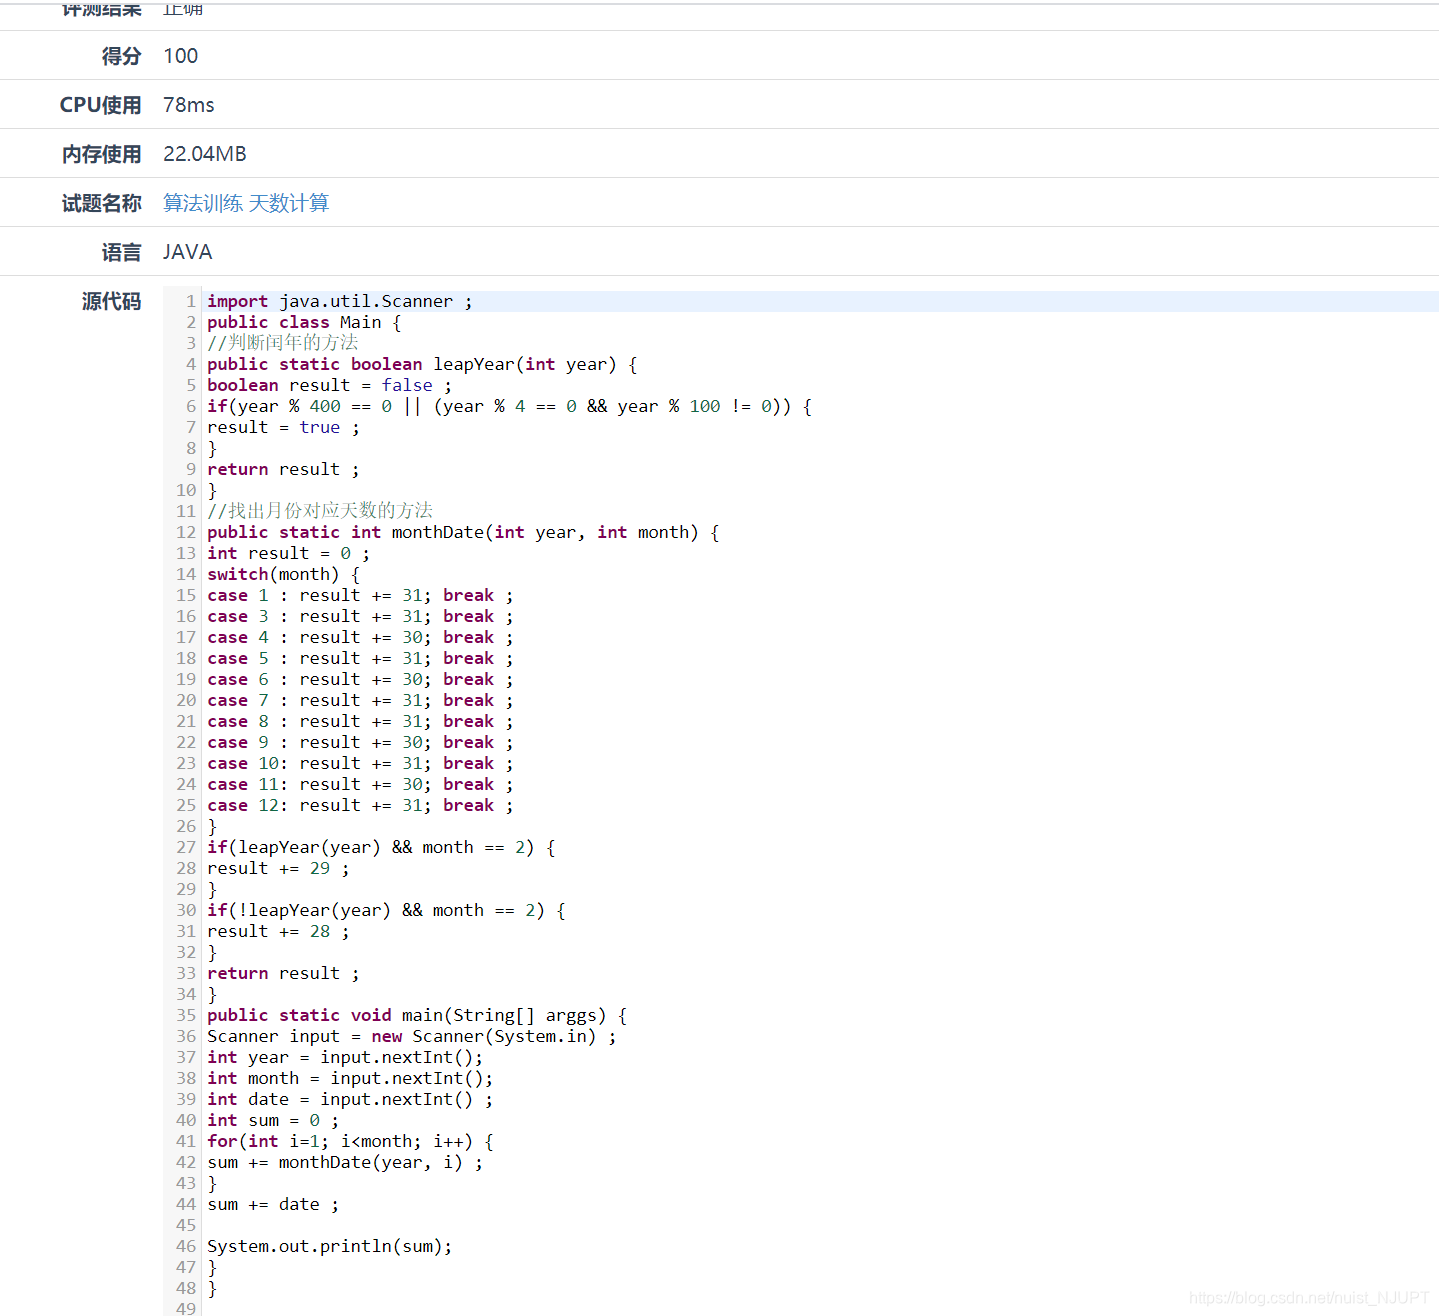Click the 内存使用 label
Image resolution: width=1439 pixels, height=1316 pixels.
click(101, 154)
